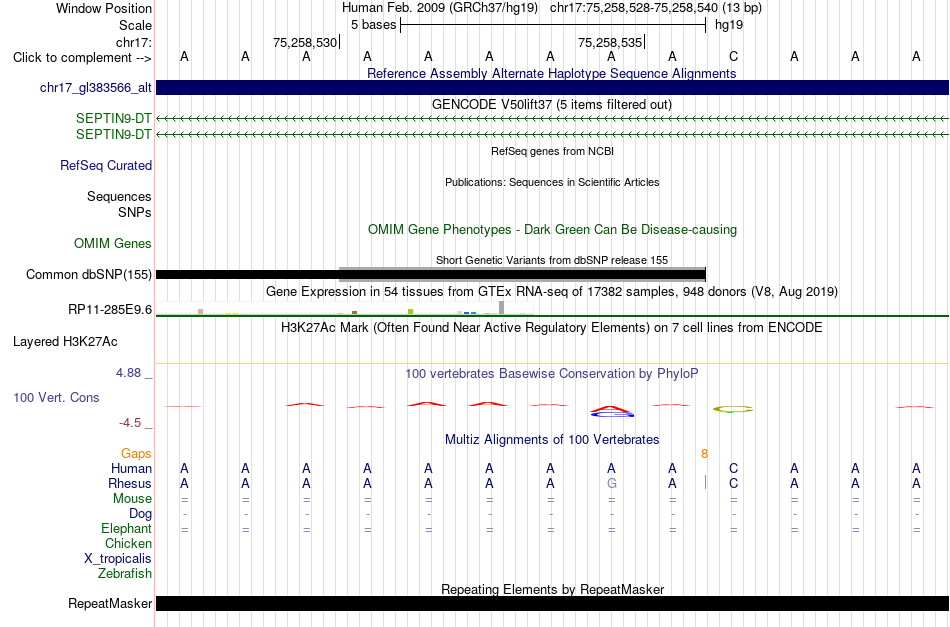Open the GTEx 'Gene Expression in 54 tissues' title
Screen dimensions: 950x627
click(x=552, y=291)
